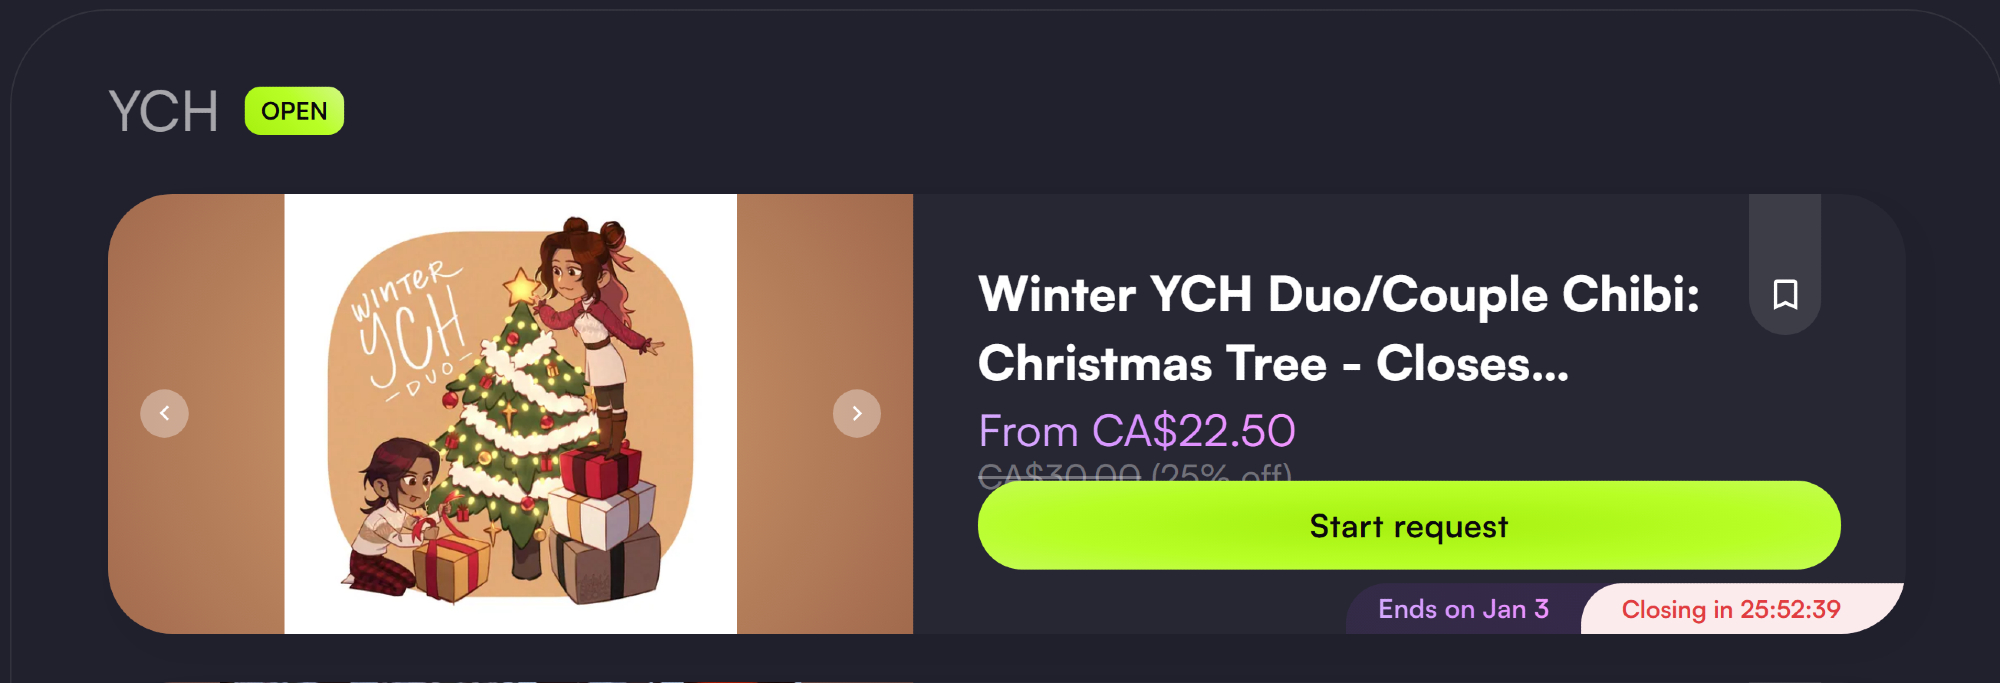
Task: Click the green OPEN status badge
Action: point(294,111)
